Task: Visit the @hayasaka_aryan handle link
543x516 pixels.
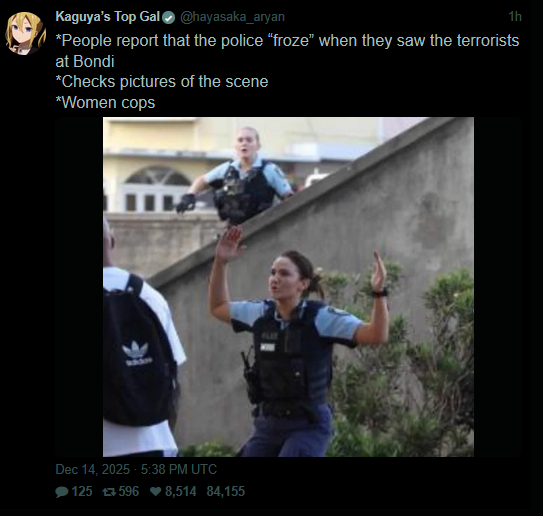Action: point(232,17)
